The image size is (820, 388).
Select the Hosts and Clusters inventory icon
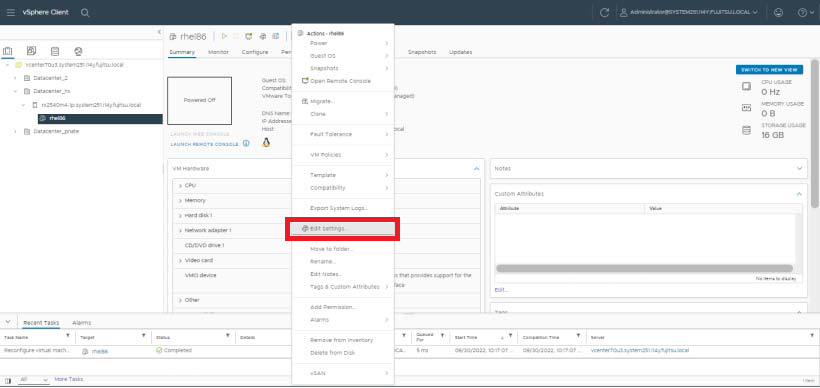(x=8, y=51)
